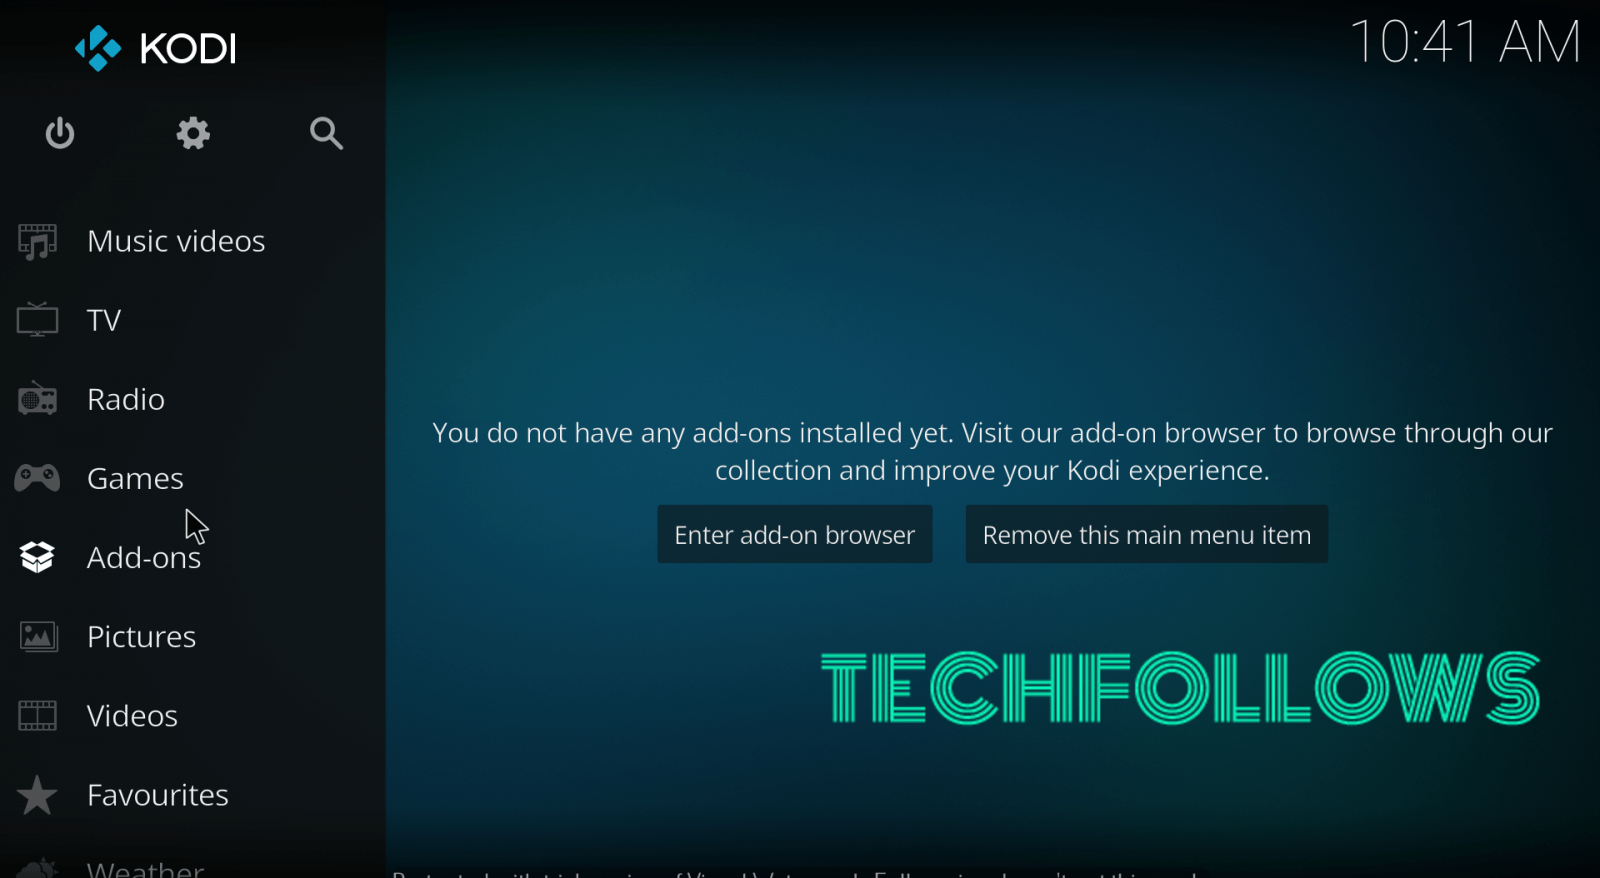Open the Weather menu item

click(x=145, y=868)
